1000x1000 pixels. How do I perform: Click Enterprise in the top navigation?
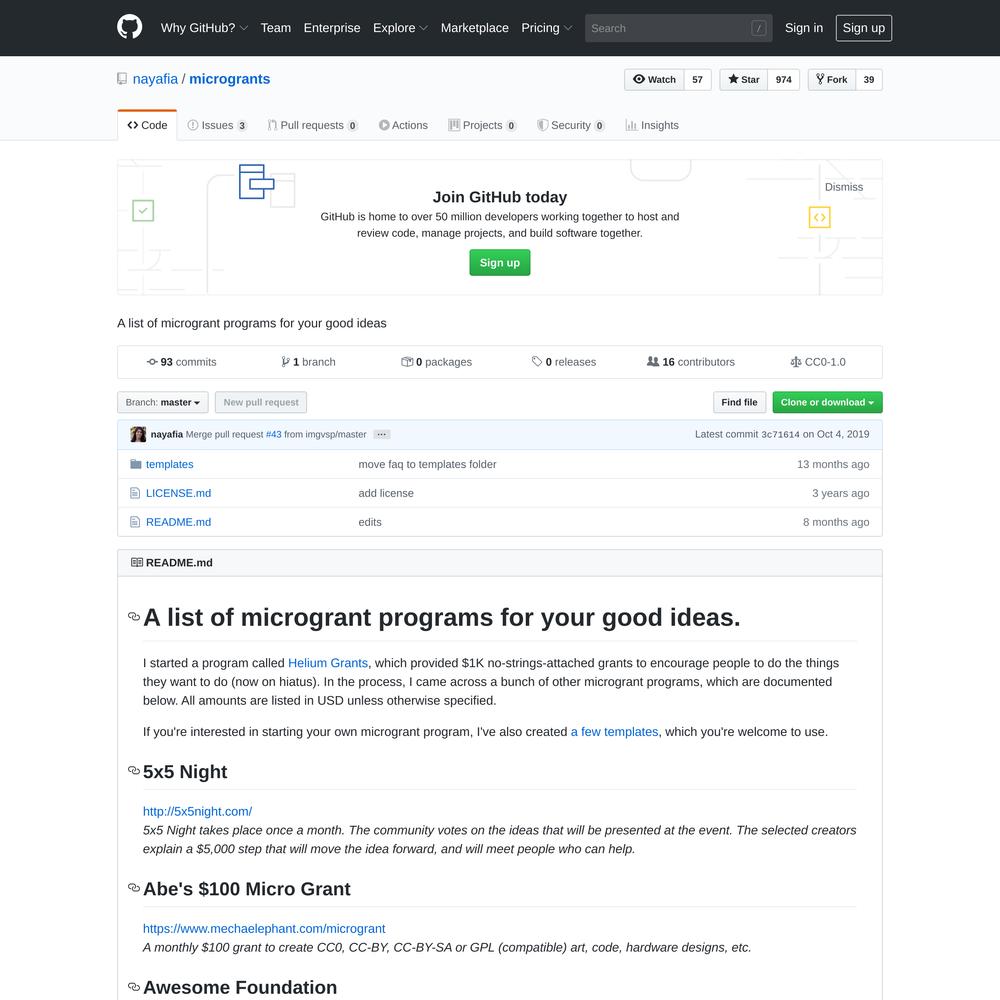coord(332,28)
